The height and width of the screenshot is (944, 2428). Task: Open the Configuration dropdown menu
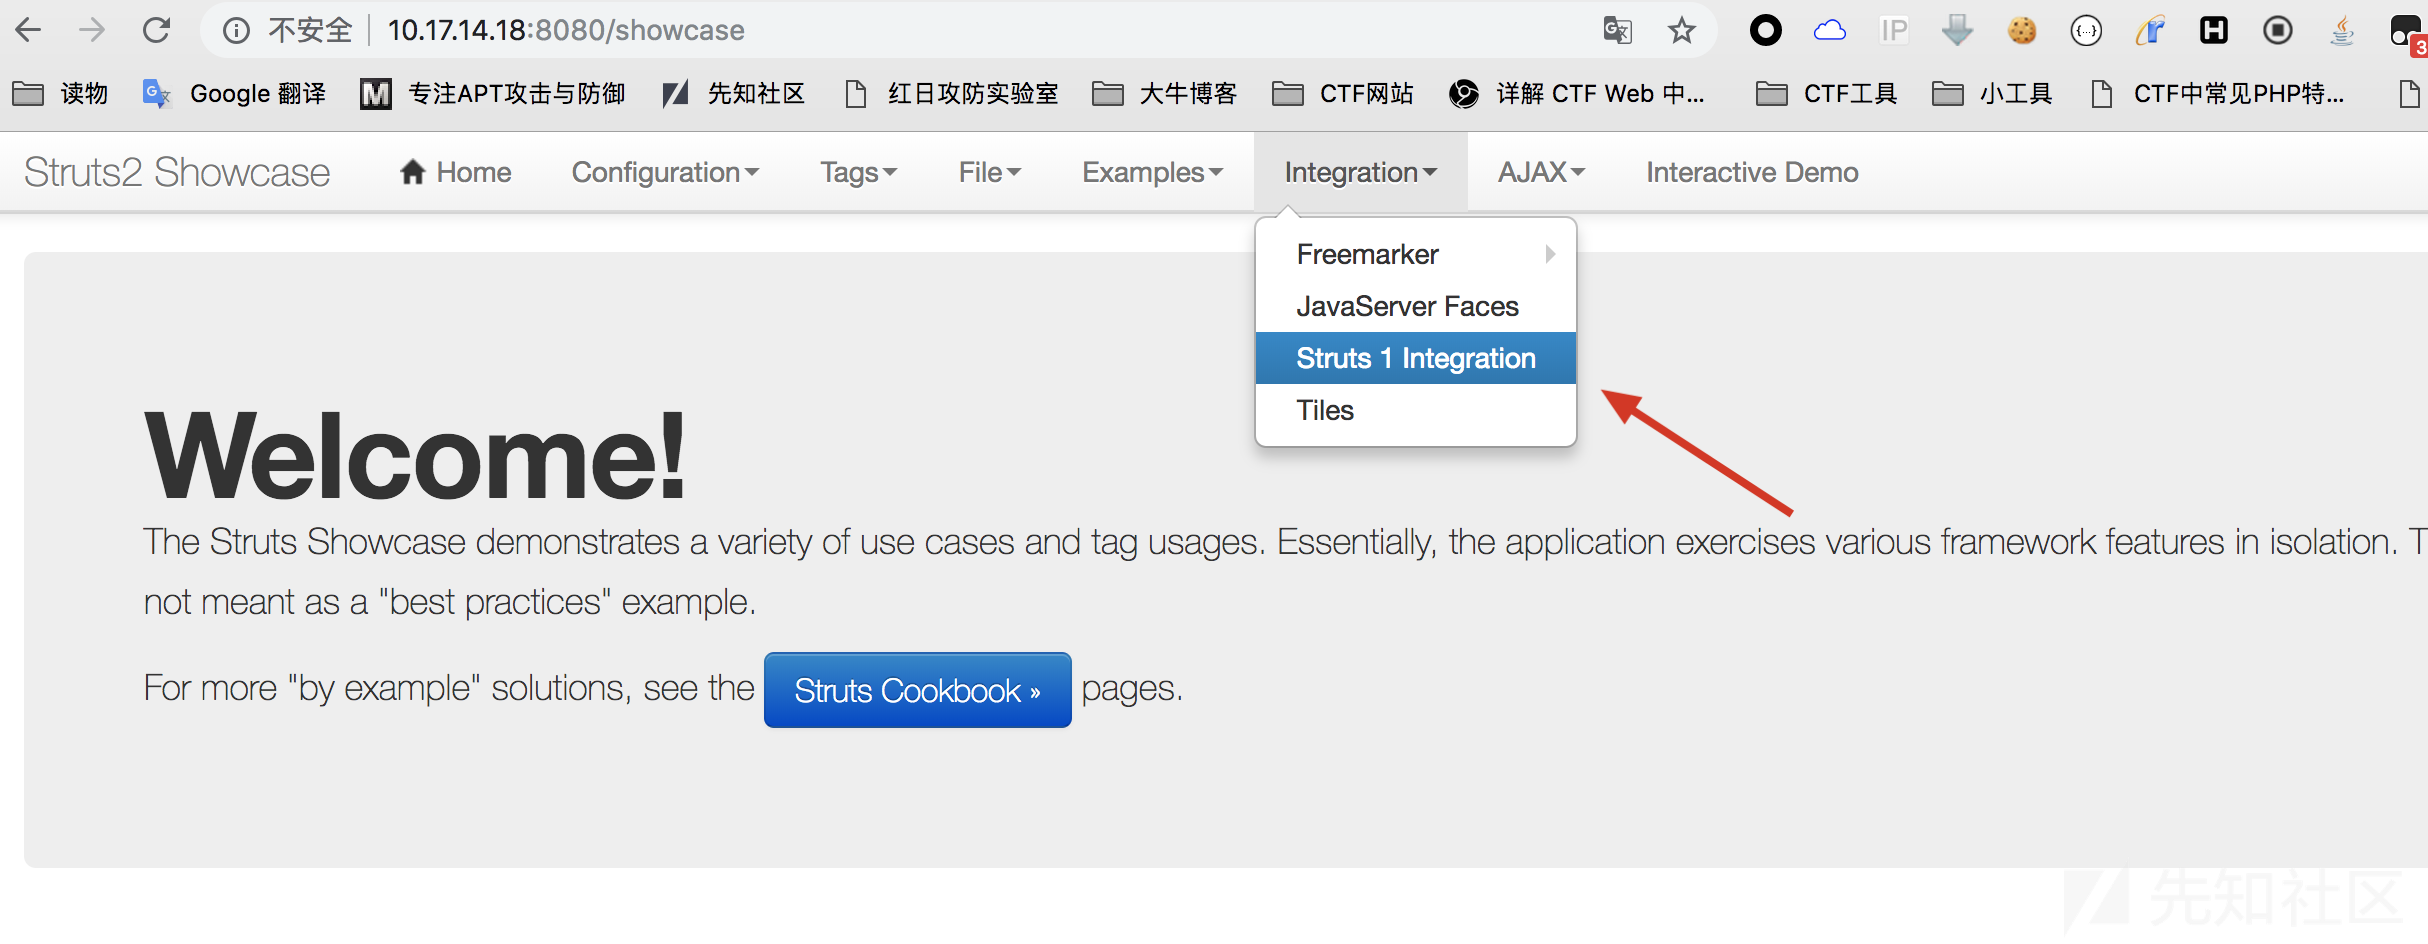[665, 172]
